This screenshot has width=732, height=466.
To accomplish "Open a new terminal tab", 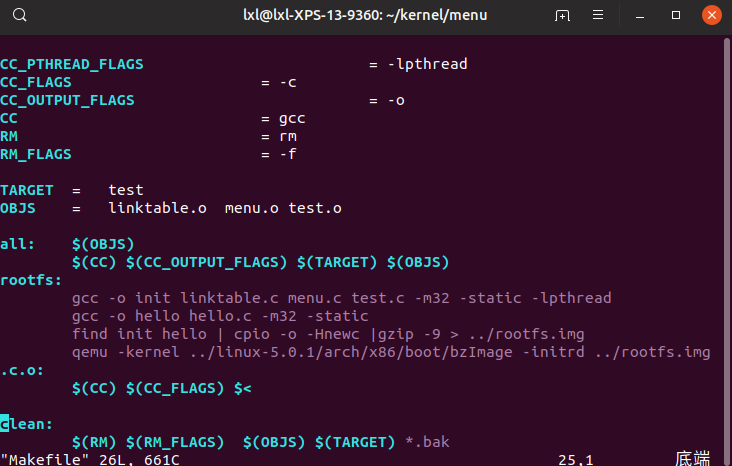I will tap(563, 15).
